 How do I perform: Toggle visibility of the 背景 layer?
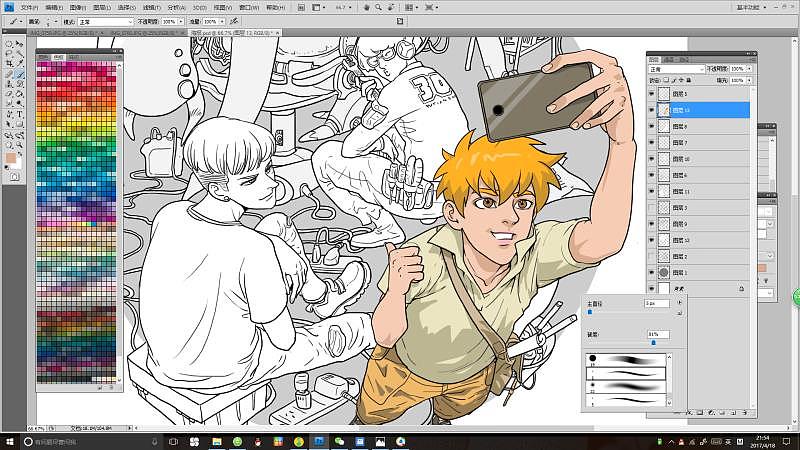point(652,288)
